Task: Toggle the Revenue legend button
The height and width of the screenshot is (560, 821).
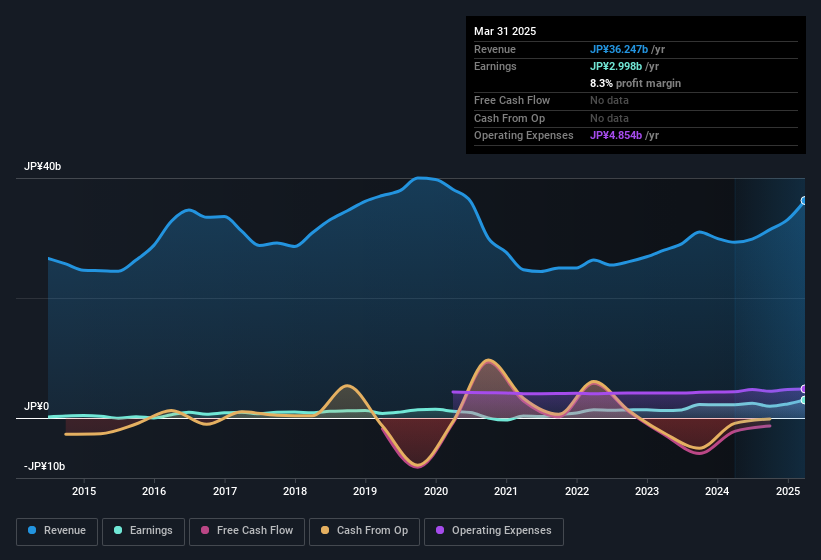Action: [57, 531]
